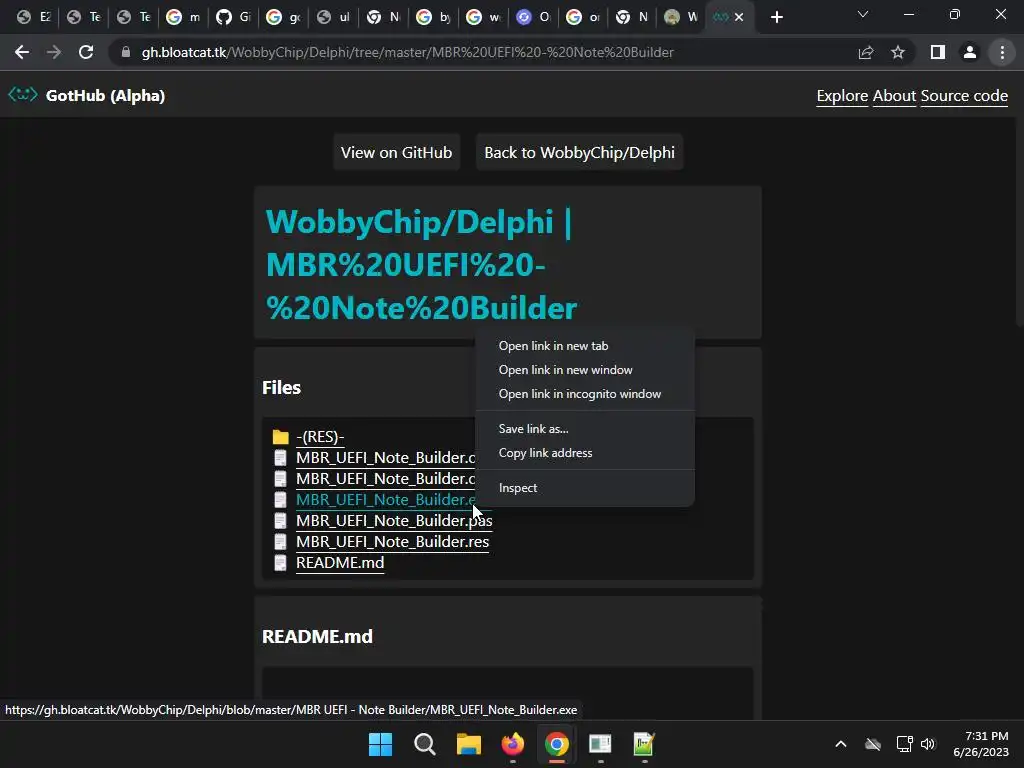This screenshot has width=1024, height=768.
Task: Click the -(RES)- folder icon
Action: click(x=281, y=437)
